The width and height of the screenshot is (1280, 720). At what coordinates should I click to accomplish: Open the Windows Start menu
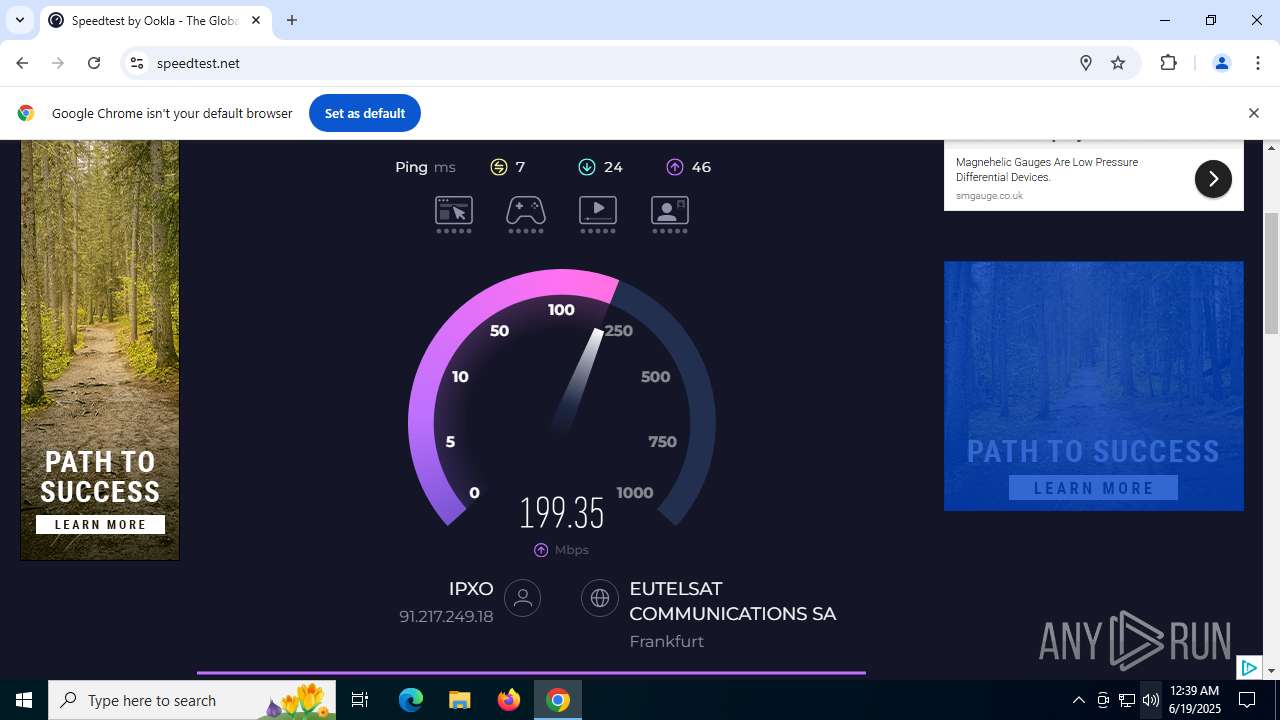24,700
